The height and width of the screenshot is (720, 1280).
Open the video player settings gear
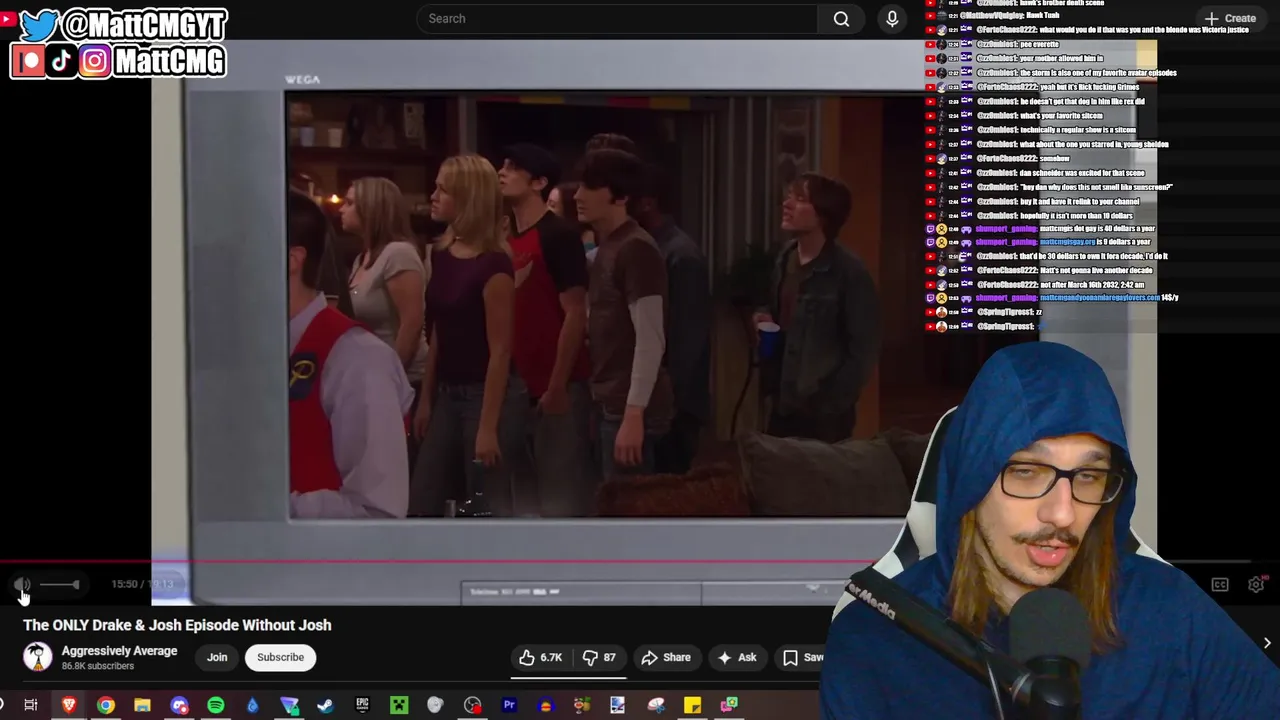point(1256,585)
